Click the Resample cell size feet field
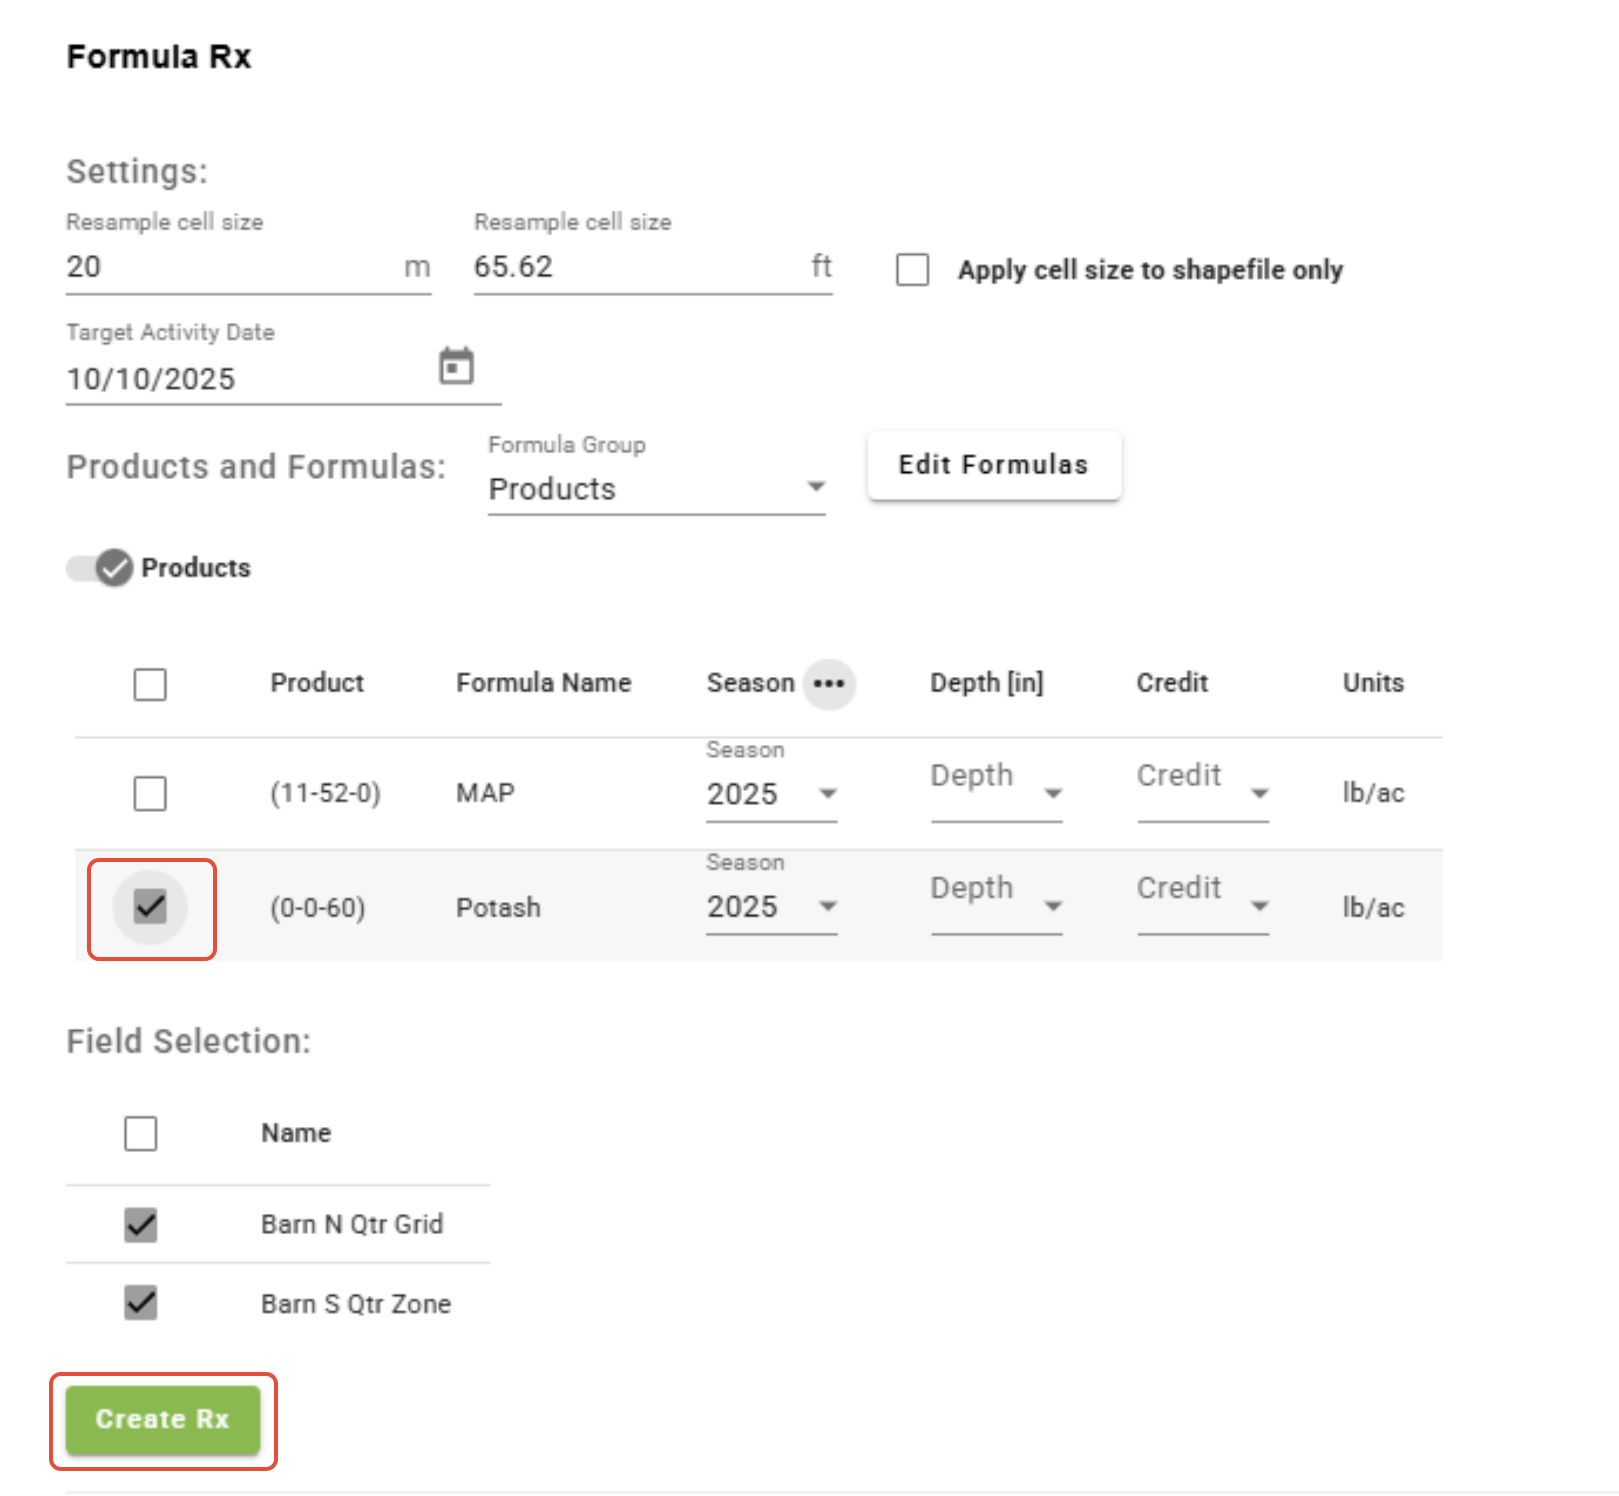 pyautogui.click(x=640, y=267)
